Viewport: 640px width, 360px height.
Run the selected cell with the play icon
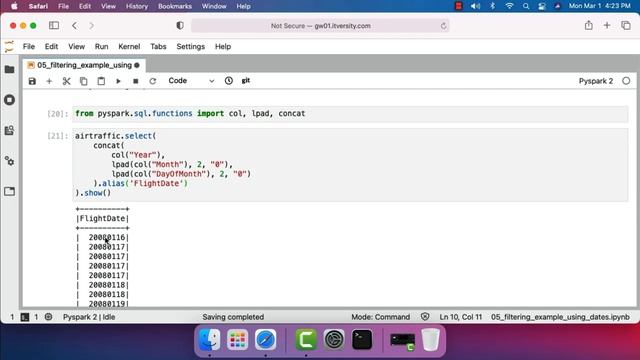pos(118,81)
